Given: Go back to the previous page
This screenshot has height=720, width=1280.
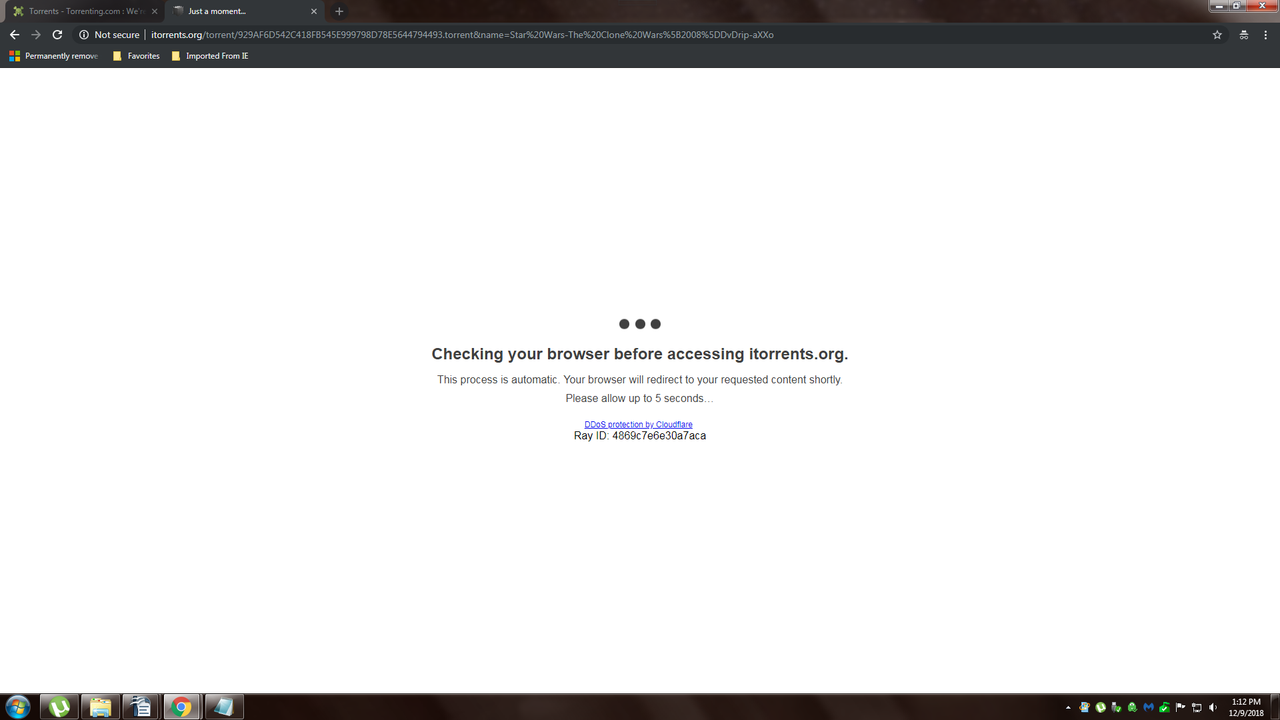Looking at the screenshot, I should 14,34.
